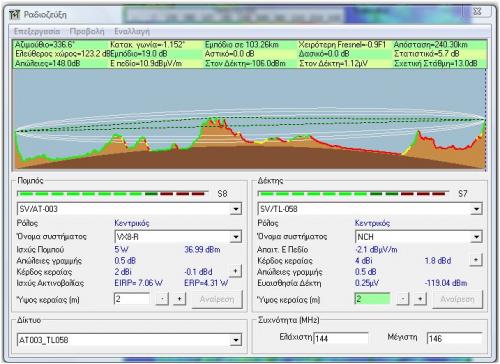Click the green receiver antenna height field
Viewport: 500px width, 364px height.
[x=372, y=299]
